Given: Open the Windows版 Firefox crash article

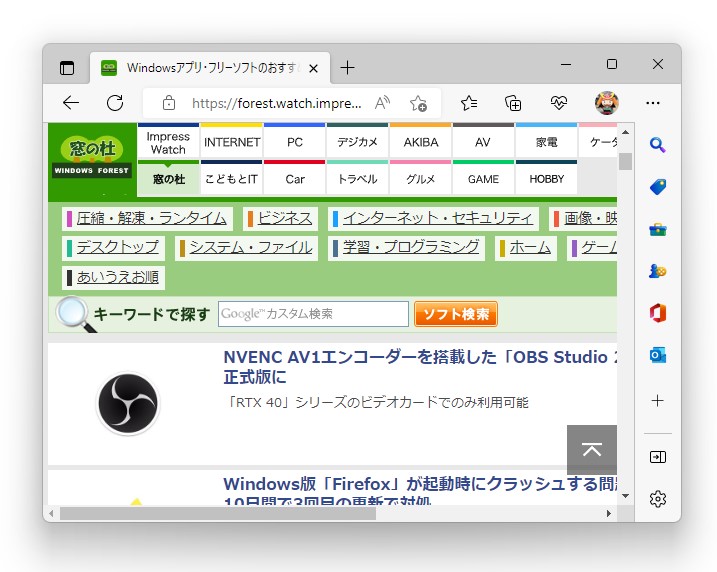Looking at the screenshot, I should pos(420,490).
